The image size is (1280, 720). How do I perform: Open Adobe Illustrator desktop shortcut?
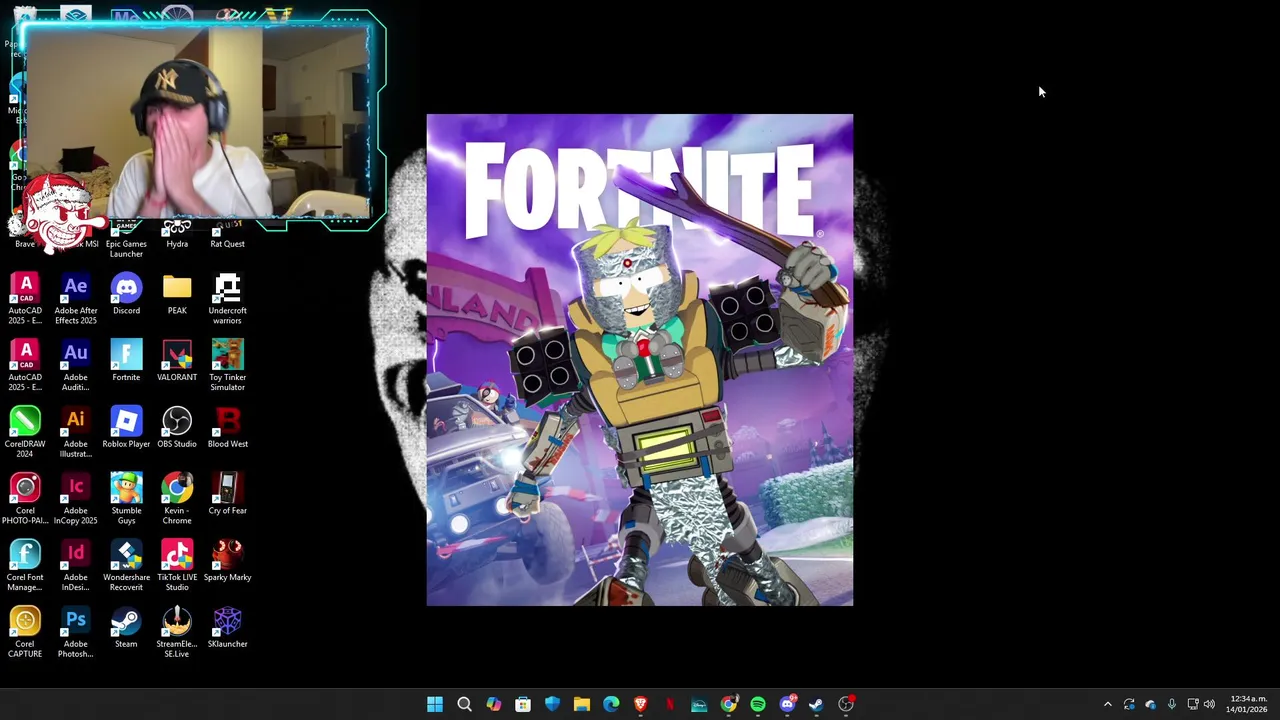coord(76,432)
